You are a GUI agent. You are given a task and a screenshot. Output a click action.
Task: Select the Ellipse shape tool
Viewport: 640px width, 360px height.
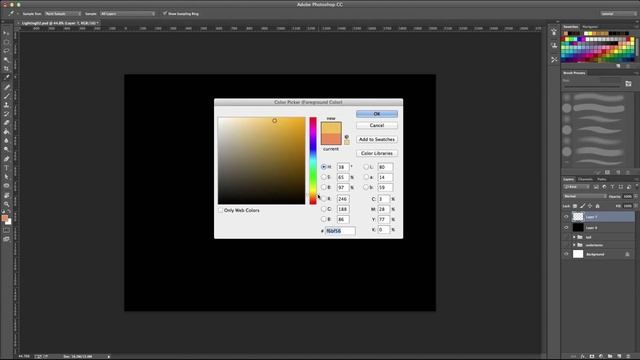coord(6,186)
